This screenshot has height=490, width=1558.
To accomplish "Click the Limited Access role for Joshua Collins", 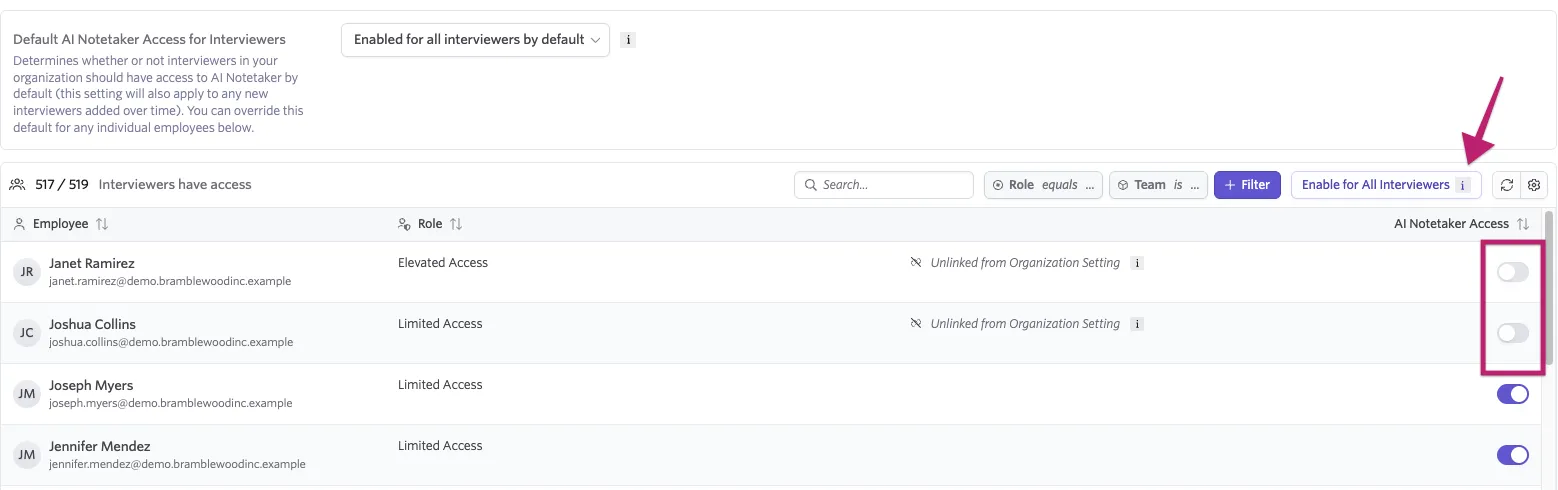I will click(440, 324).
